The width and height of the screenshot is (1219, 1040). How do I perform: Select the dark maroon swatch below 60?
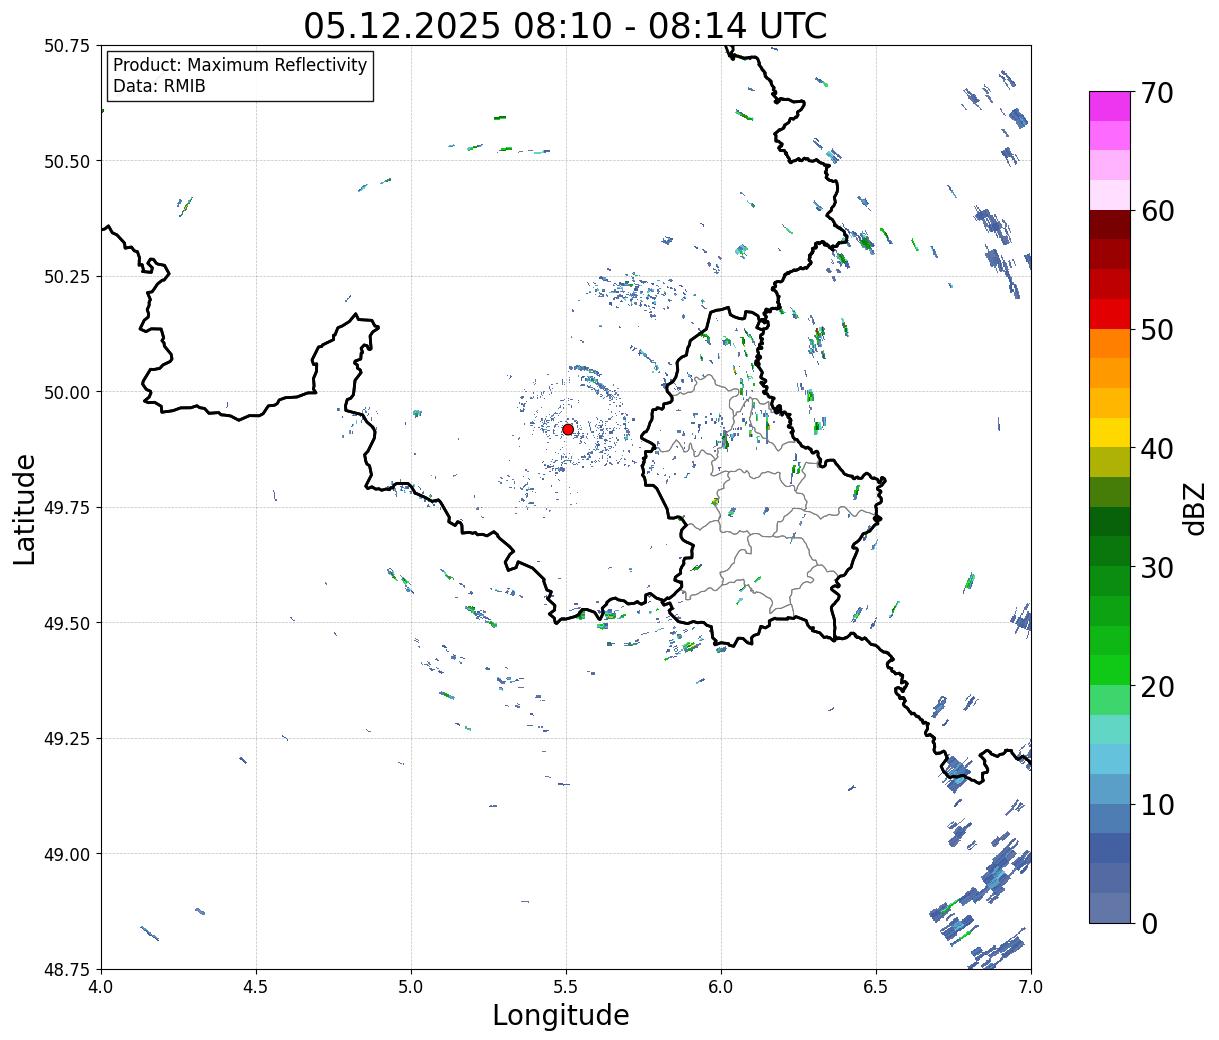click(x=1110, y=224)
